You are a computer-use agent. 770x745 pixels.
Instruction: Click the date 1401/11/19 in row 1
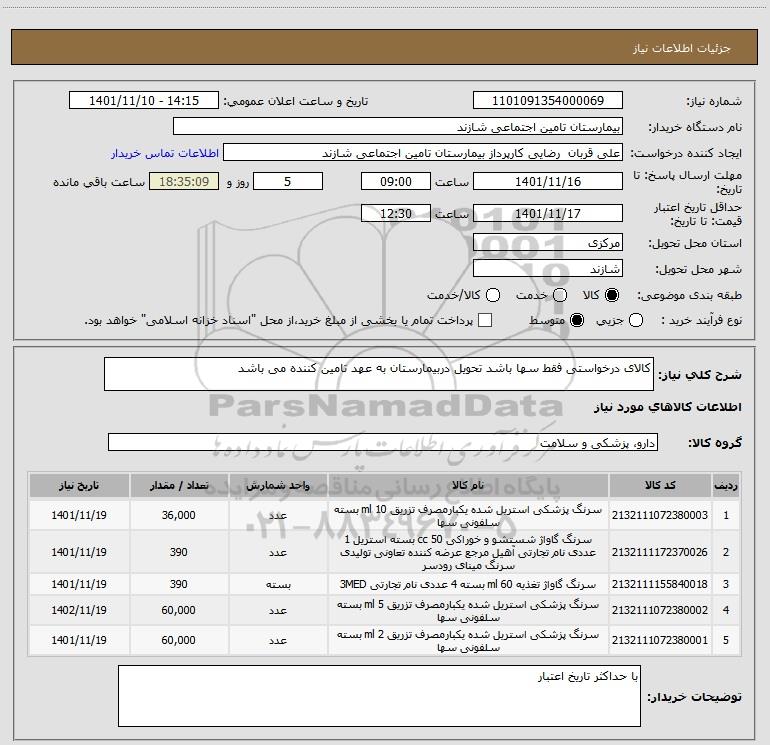pos(79,515)
